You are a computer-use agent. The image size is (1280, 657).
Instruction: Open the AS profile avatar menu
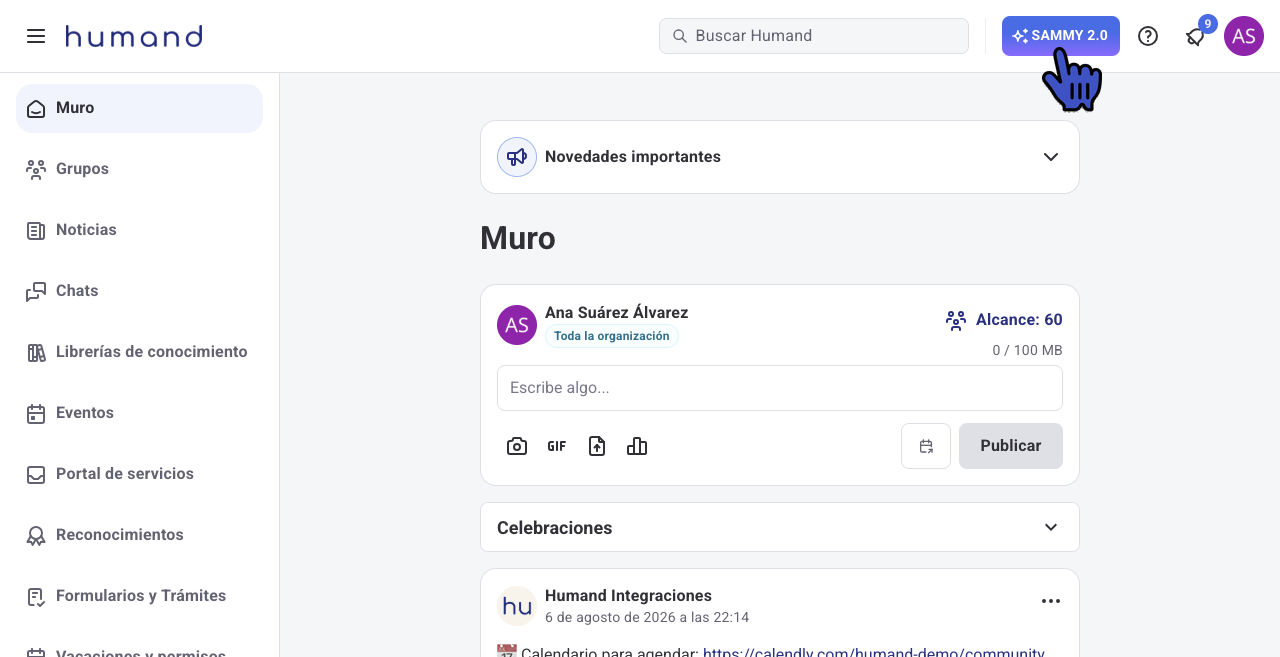[x=1244, y=36]
